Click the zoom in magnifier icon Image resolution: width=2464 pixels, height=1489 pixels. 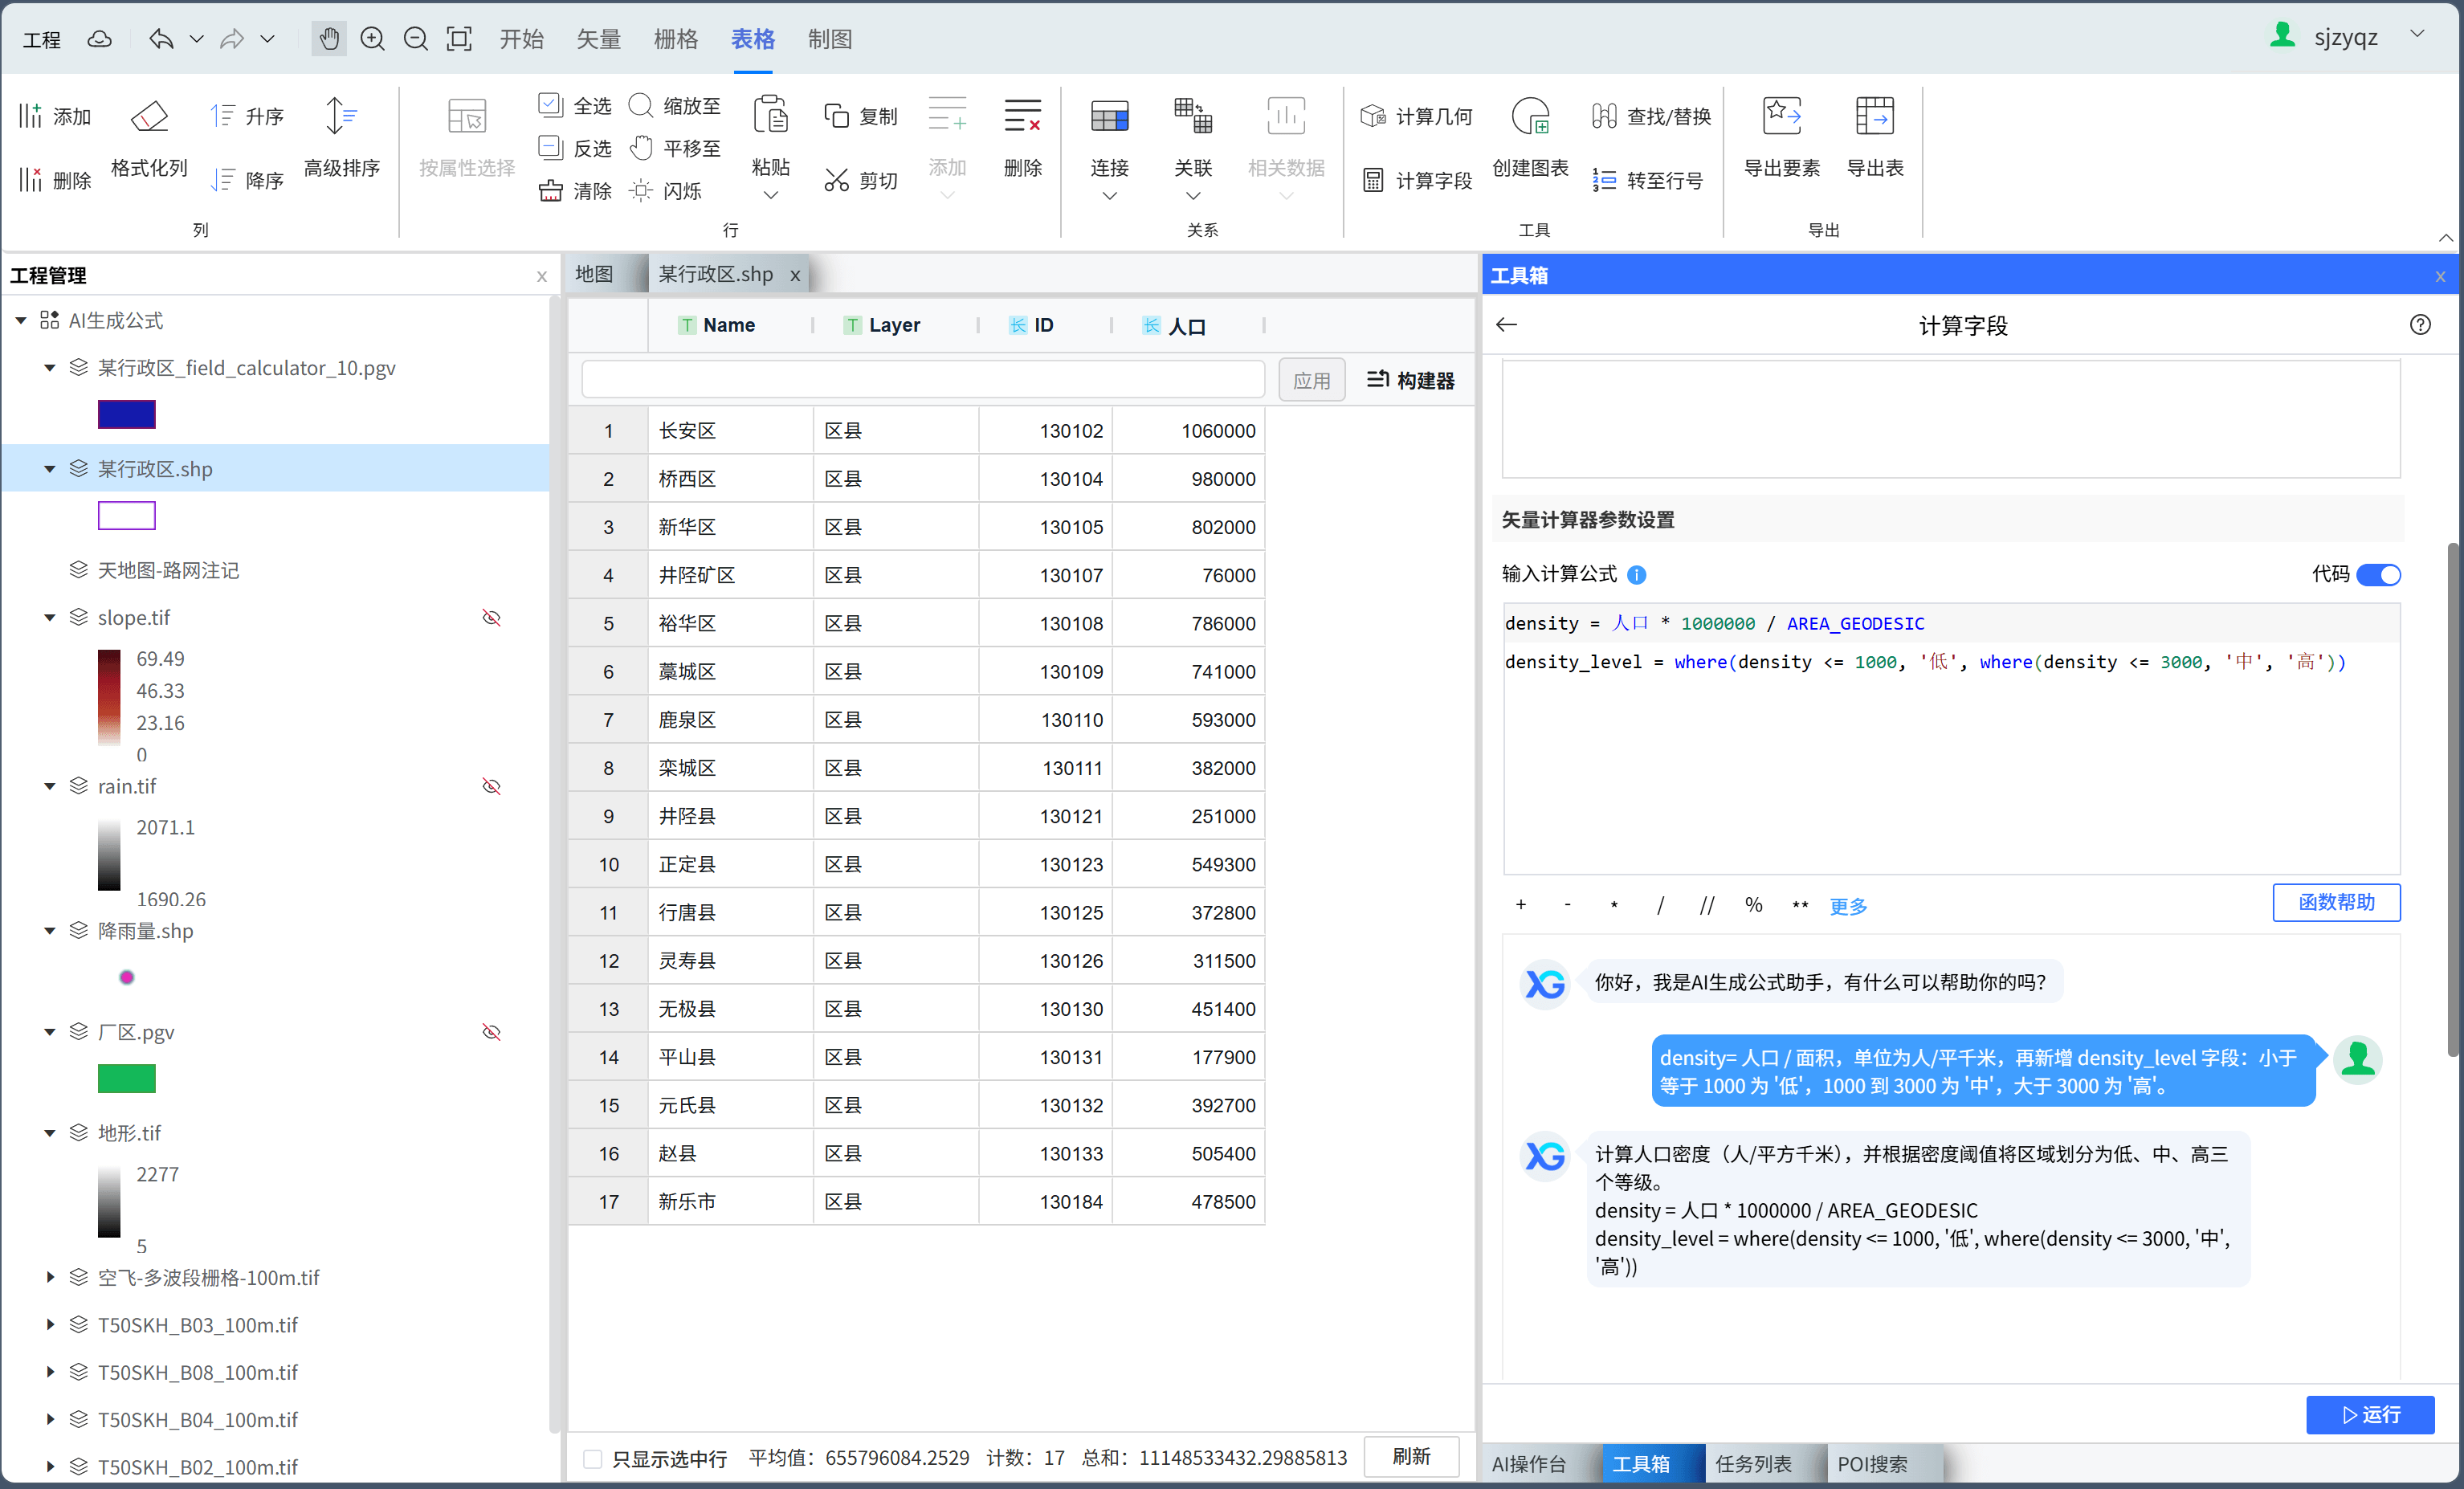[372, 39]
